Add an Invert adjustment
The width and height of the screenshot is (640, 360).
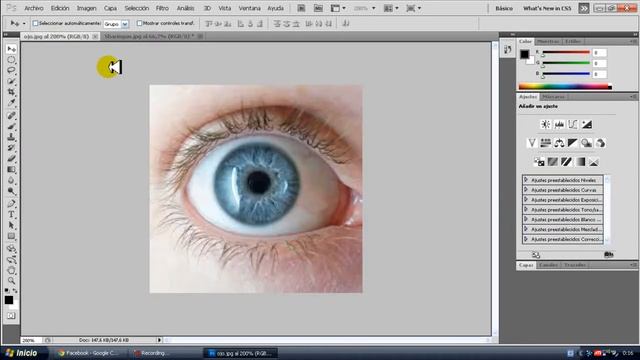[x=539, y=162]
